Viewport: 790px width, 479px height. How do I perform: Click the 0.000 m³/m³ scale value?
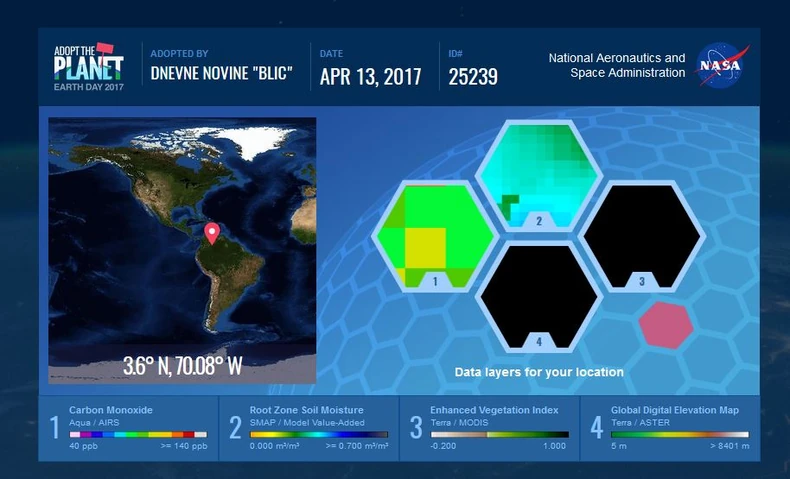pyautogui.click(x=274, y=446)
